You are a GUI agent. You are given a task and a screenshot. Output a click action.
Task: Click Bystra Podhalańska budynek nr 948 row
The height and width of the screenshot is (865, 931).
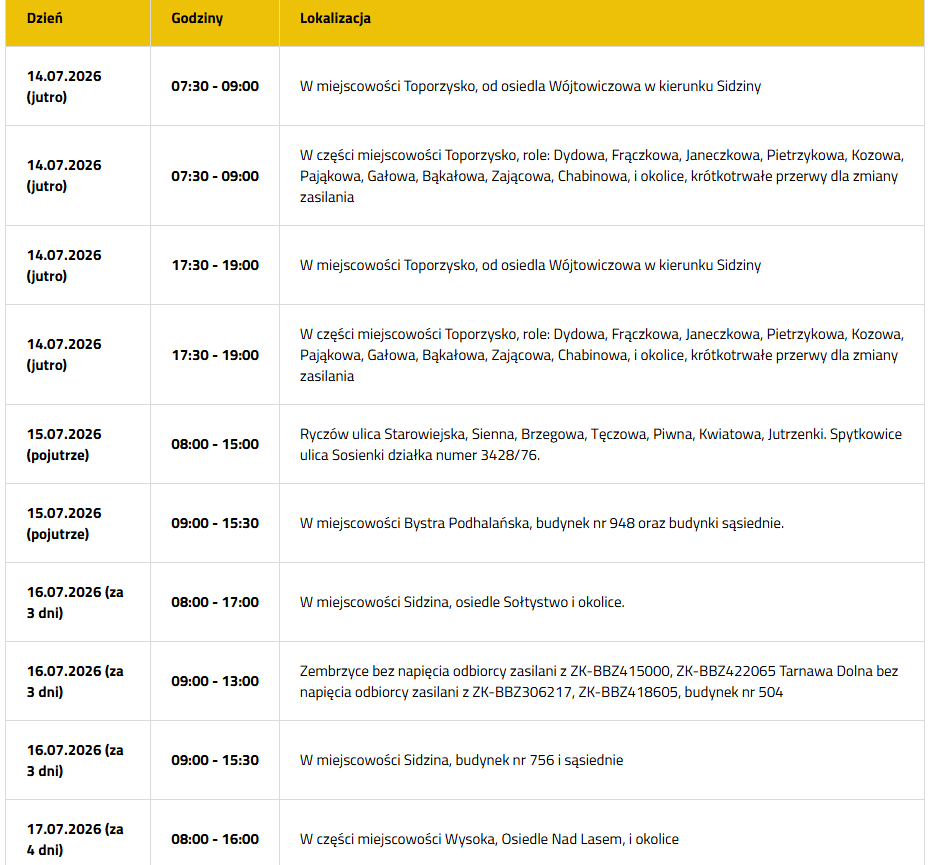point(465,523)
